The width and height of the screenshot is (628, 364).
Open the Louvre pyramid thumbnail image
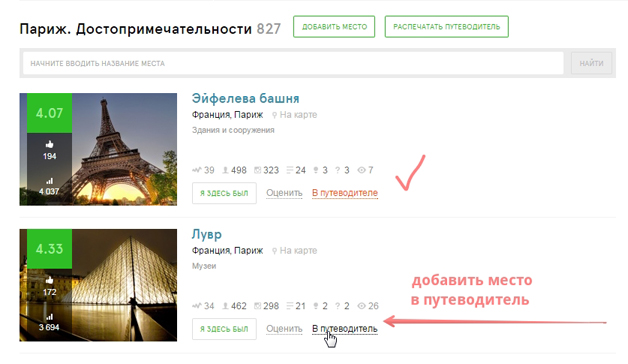98,285
